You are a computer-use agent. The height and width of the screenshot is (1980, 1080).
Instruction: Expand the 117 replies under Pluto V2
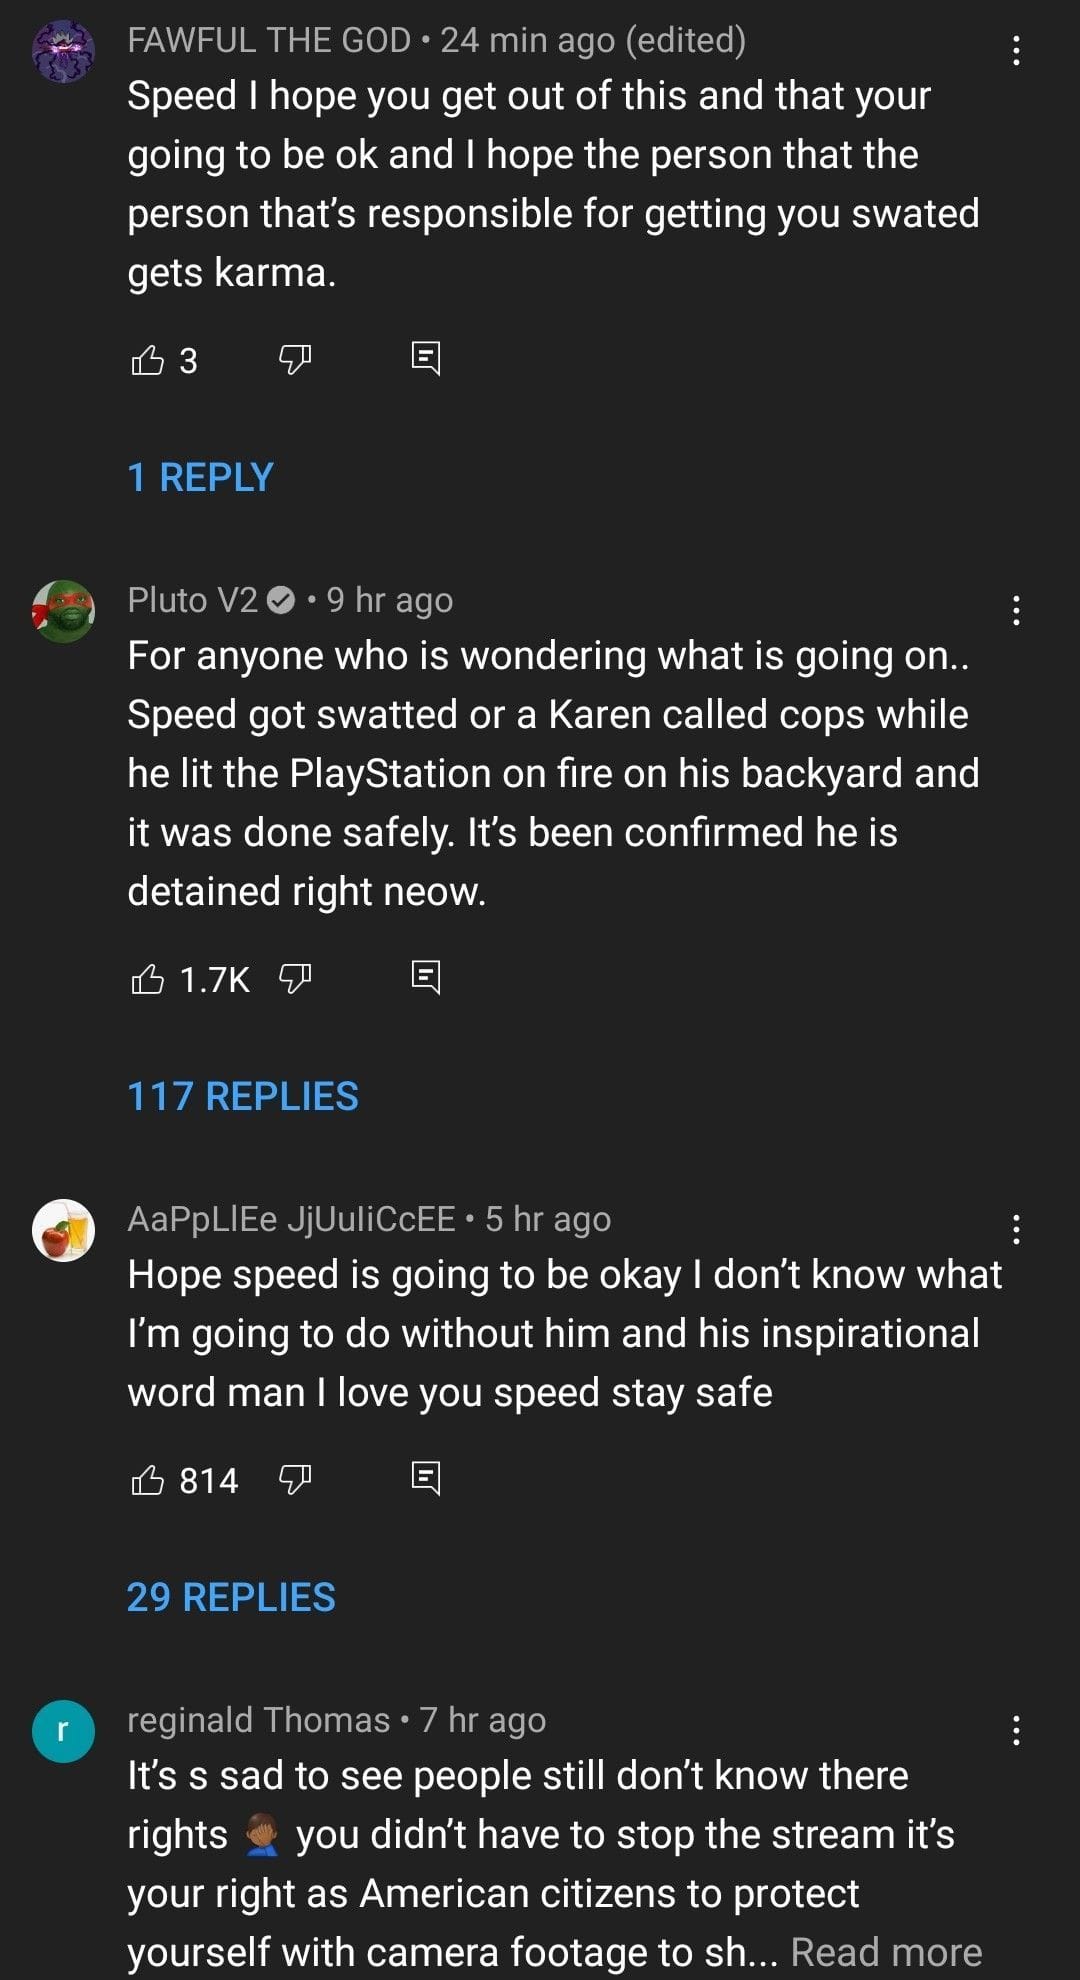(243, 1097)
